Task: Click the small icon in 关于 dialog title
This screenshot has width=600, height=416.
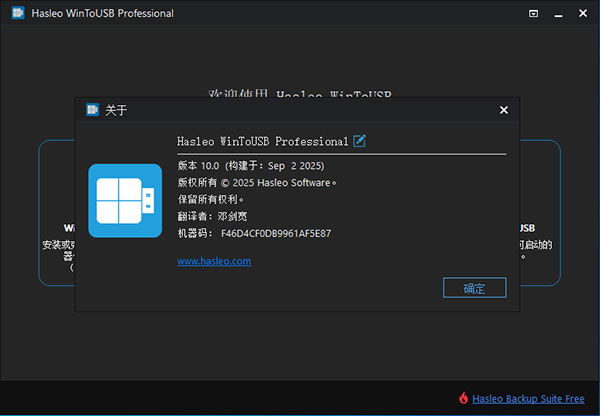Action: coord(92,110)
